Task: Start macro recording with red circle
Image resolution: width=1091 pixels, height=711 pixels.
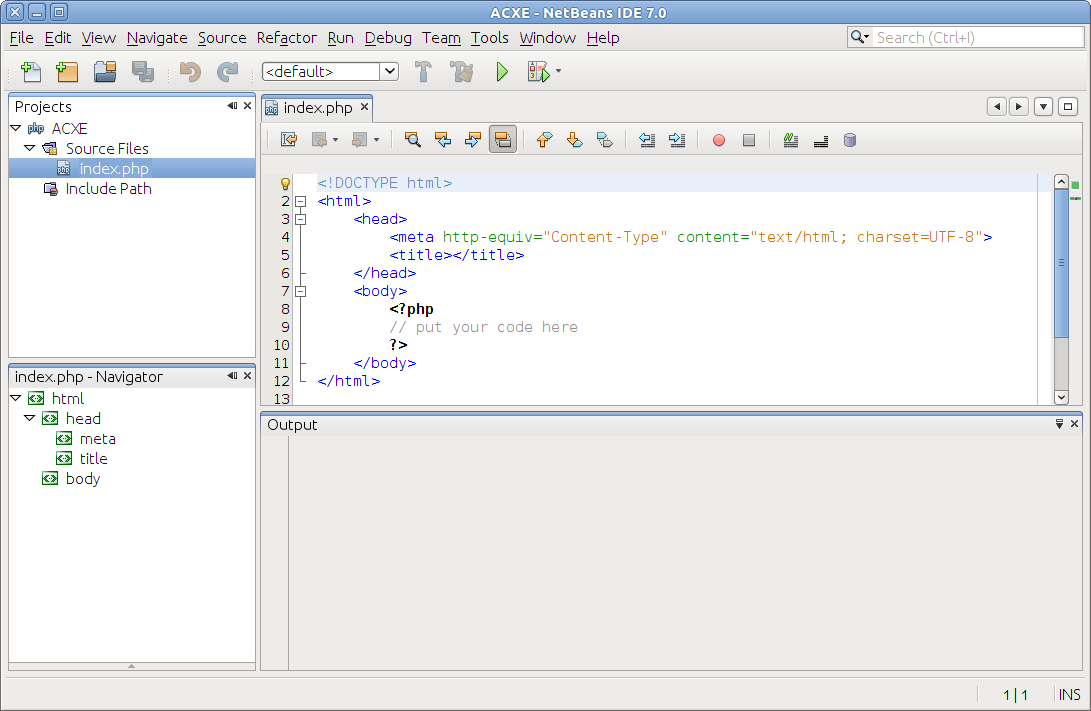Action: 718,140
